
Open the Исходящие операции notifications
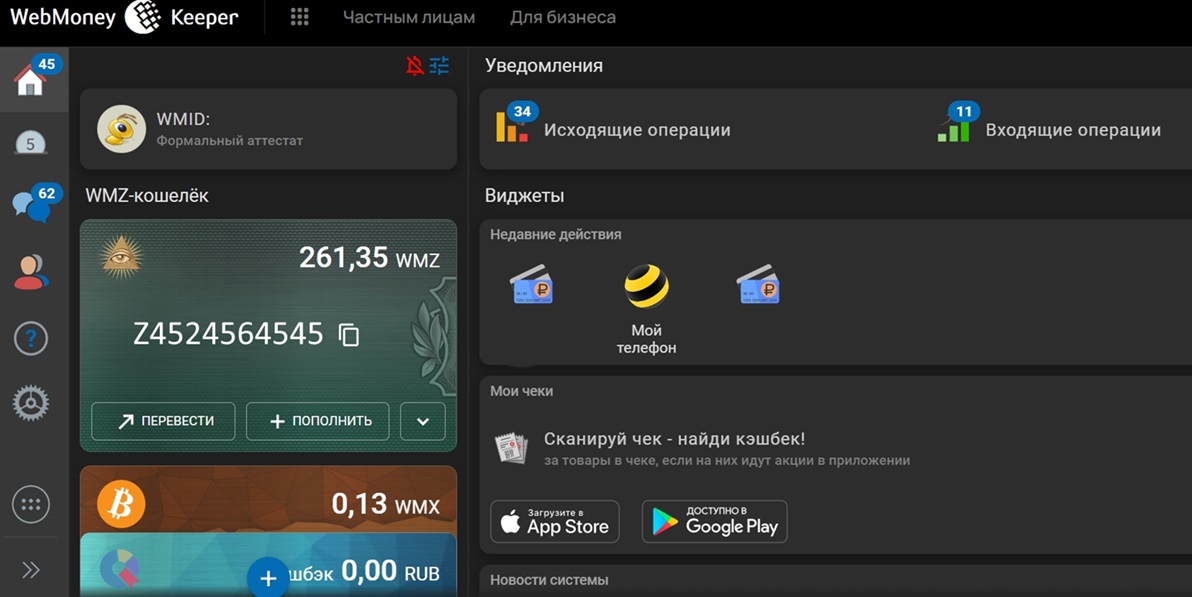click(x=636, y=130)
